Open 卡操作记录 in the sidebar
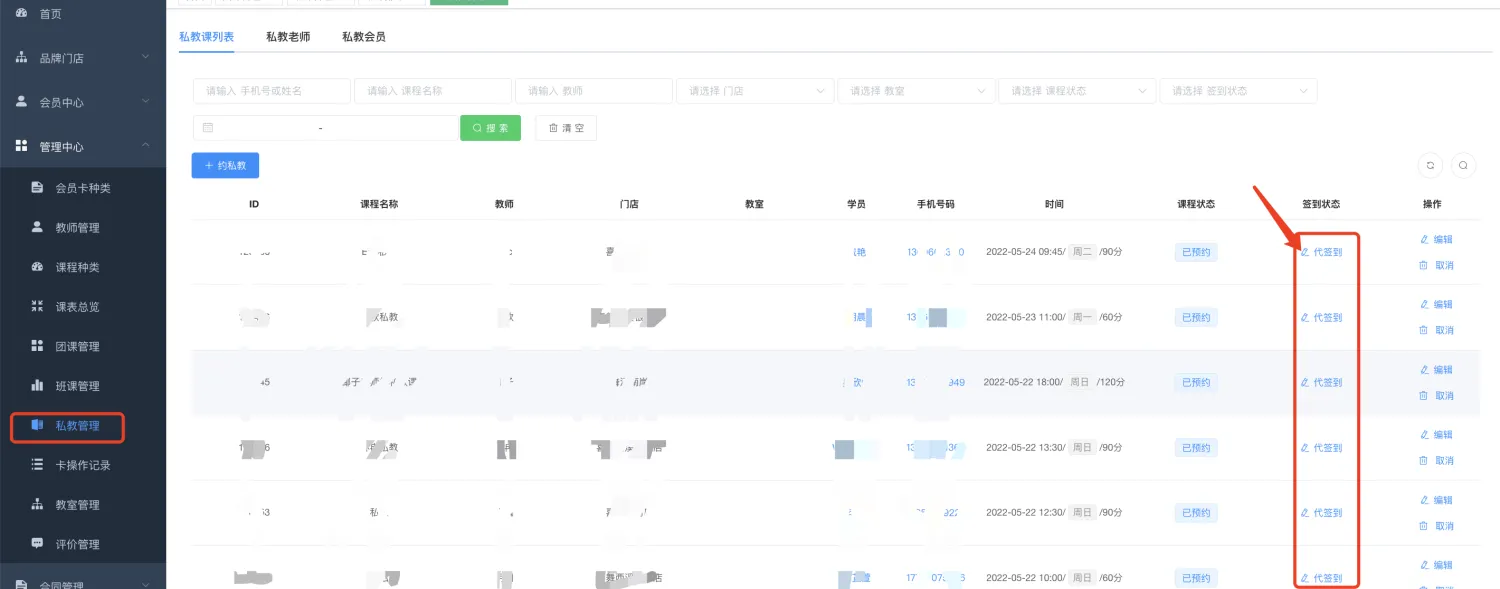 click(x=82, y=465)
